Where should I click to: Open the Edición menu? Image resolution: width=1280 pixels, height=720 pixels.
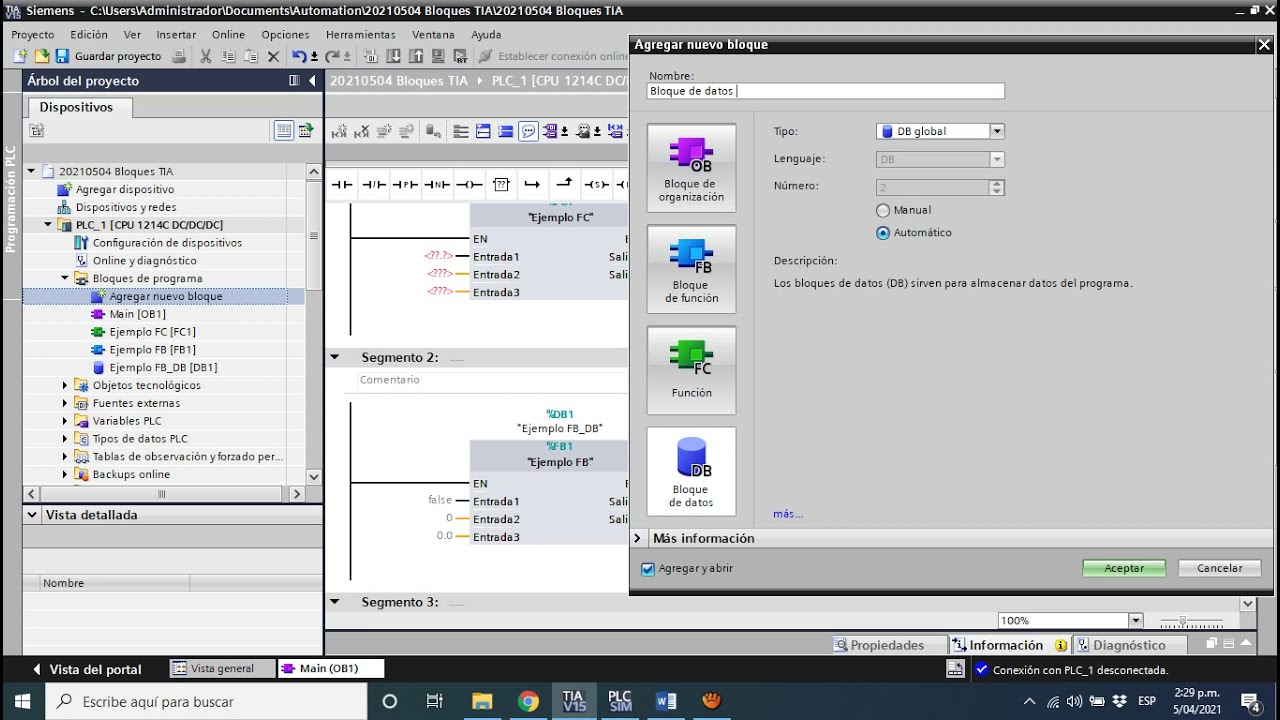click(89, 34)
